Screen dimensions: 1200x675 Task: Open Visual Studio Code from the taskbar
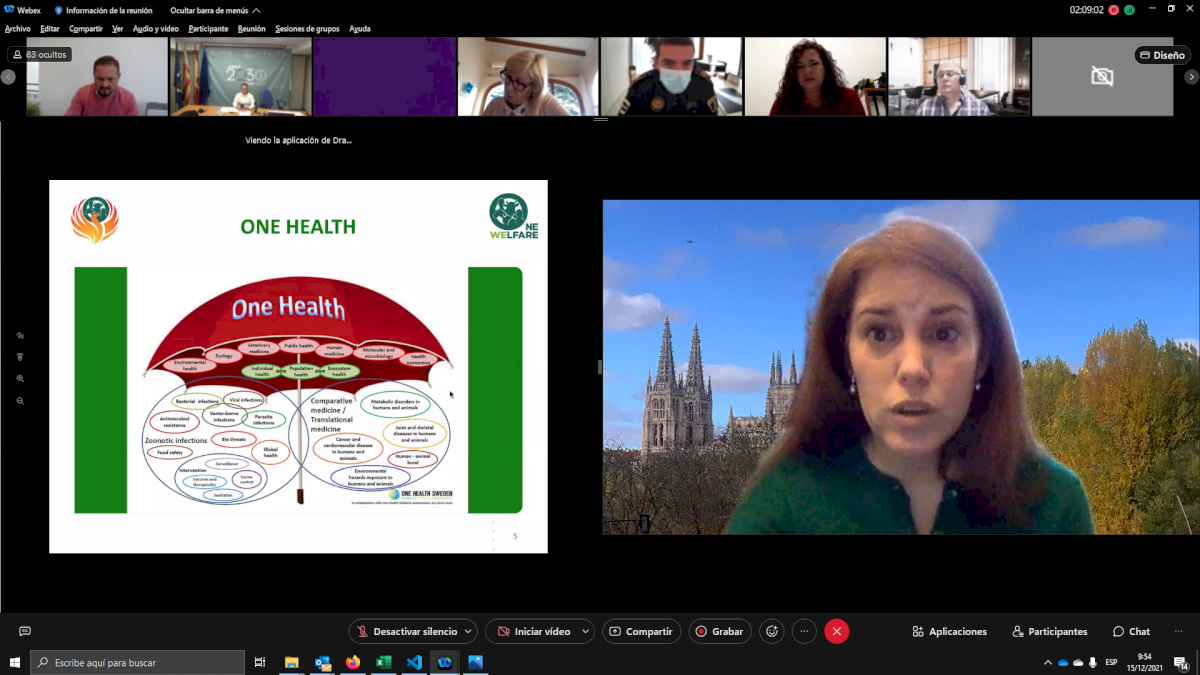click(414, 663)
